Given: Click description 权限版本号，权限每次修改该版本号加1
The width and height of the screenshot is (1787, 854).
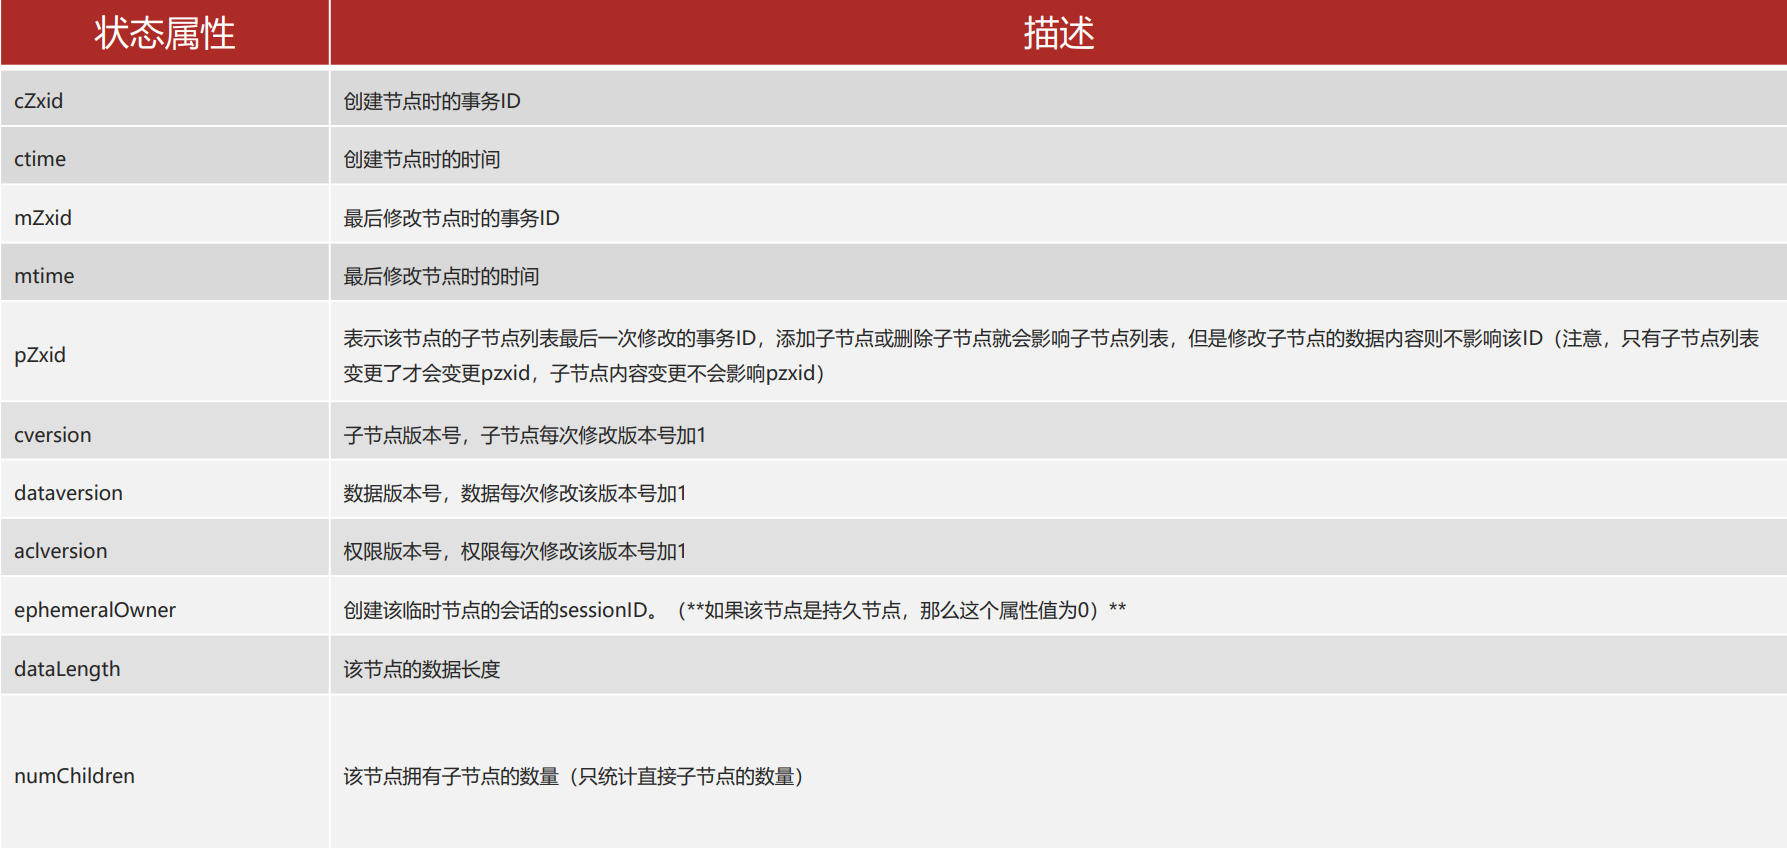Looking at the screenshot, I should pyautogui.click(x=515, y=551).
